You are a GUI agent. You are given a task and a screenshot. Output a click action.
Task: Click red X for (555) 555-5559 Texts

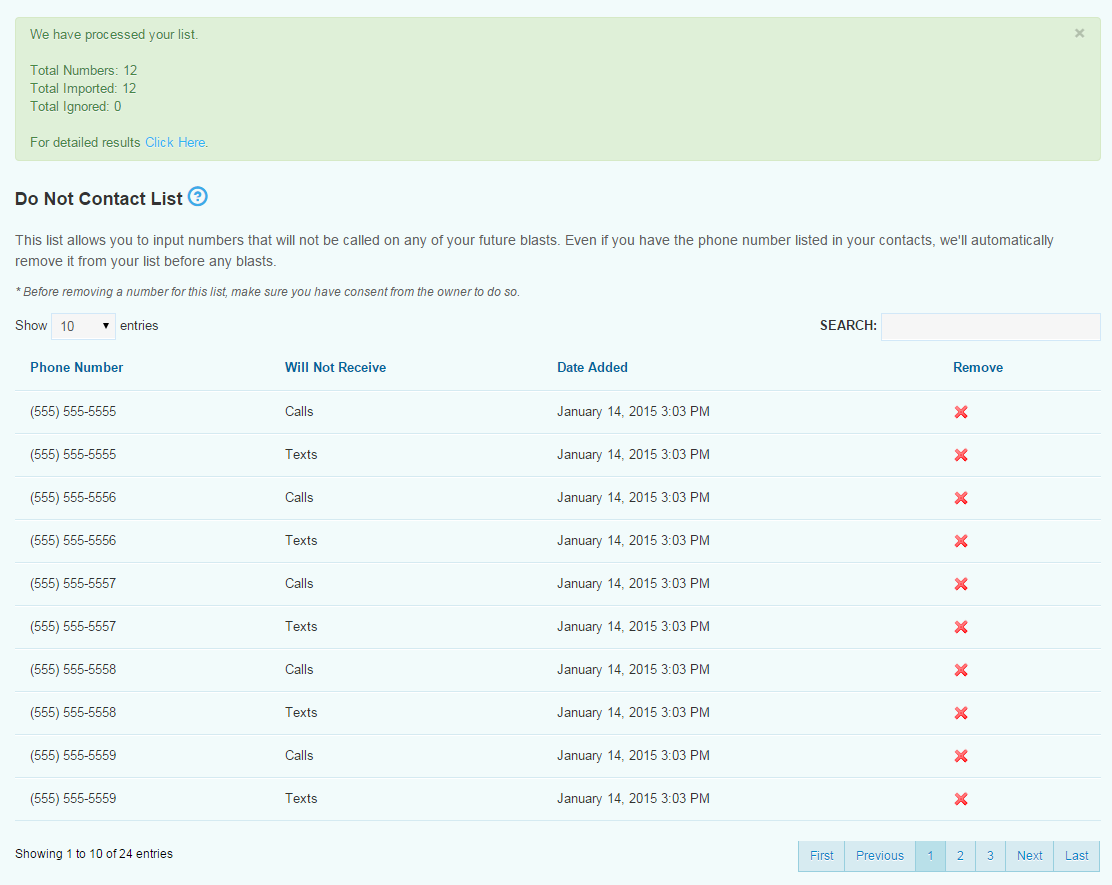click(x=961, y=799)
